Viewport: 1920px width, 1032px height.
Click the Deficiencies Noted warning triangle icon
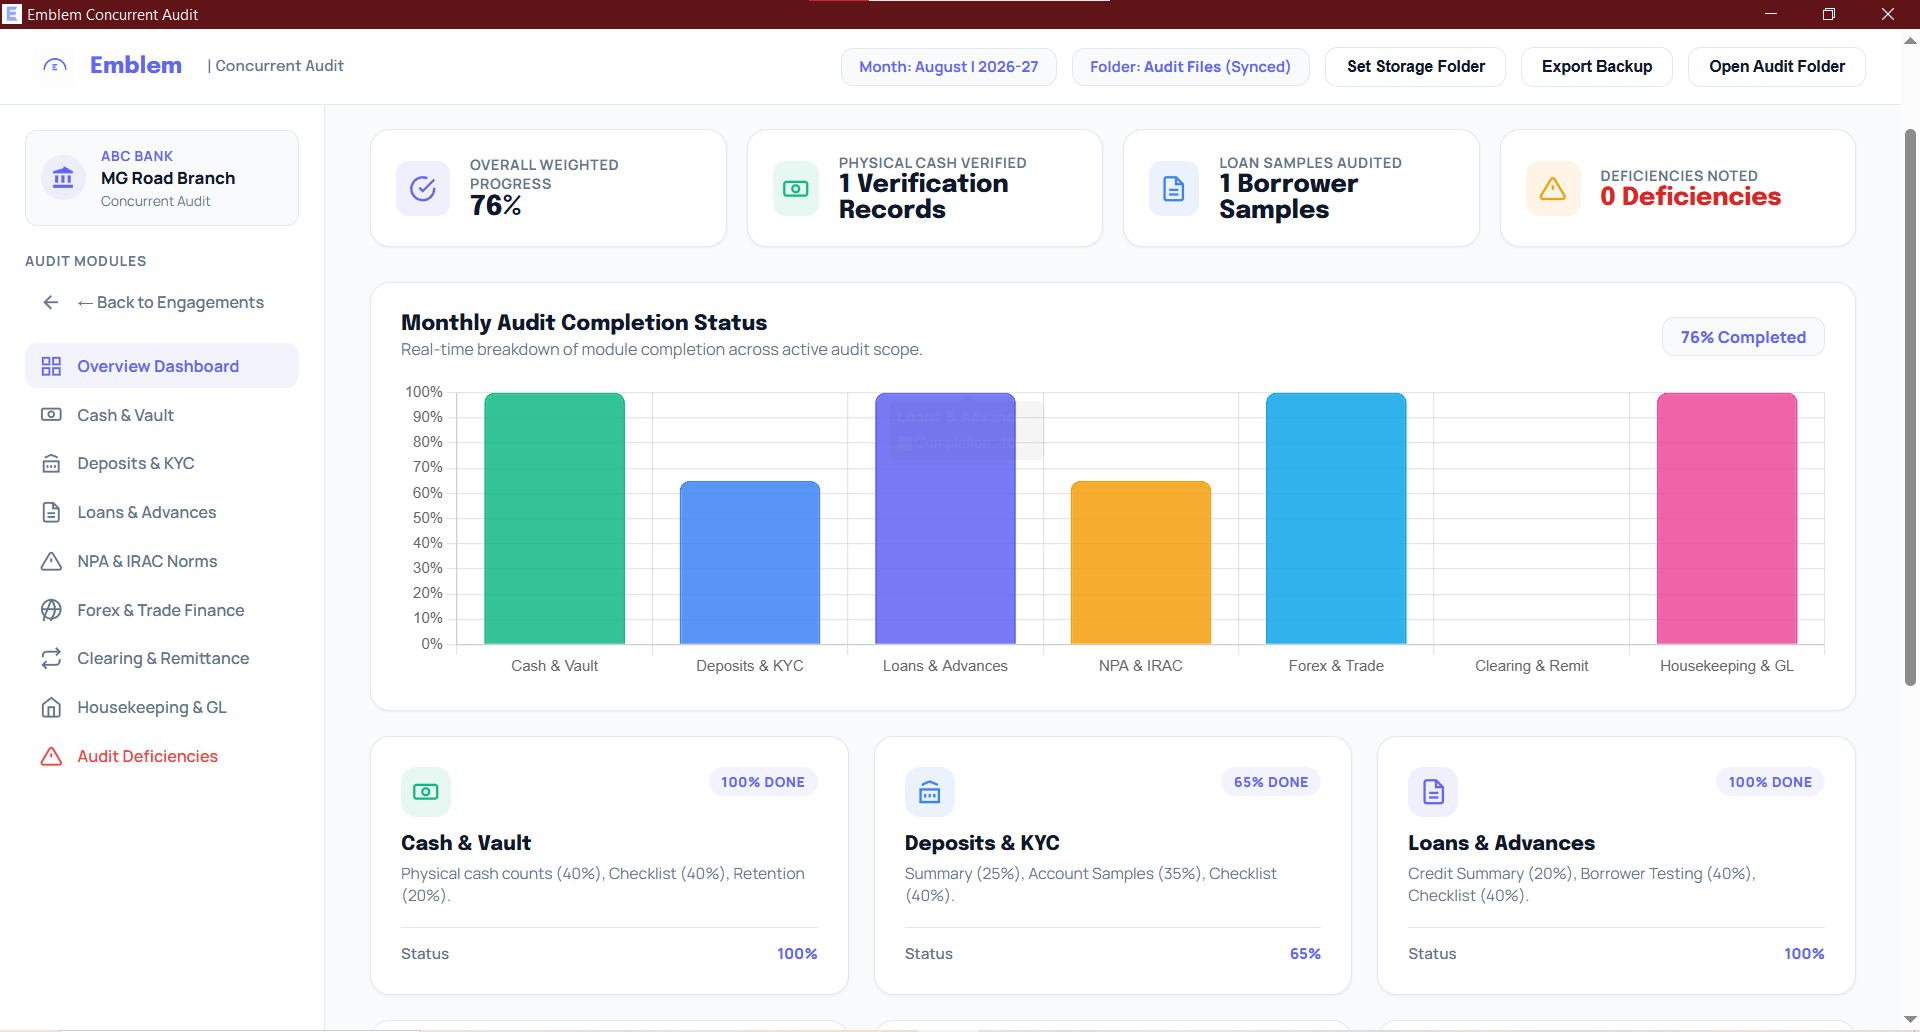[x=1553, y=188]
